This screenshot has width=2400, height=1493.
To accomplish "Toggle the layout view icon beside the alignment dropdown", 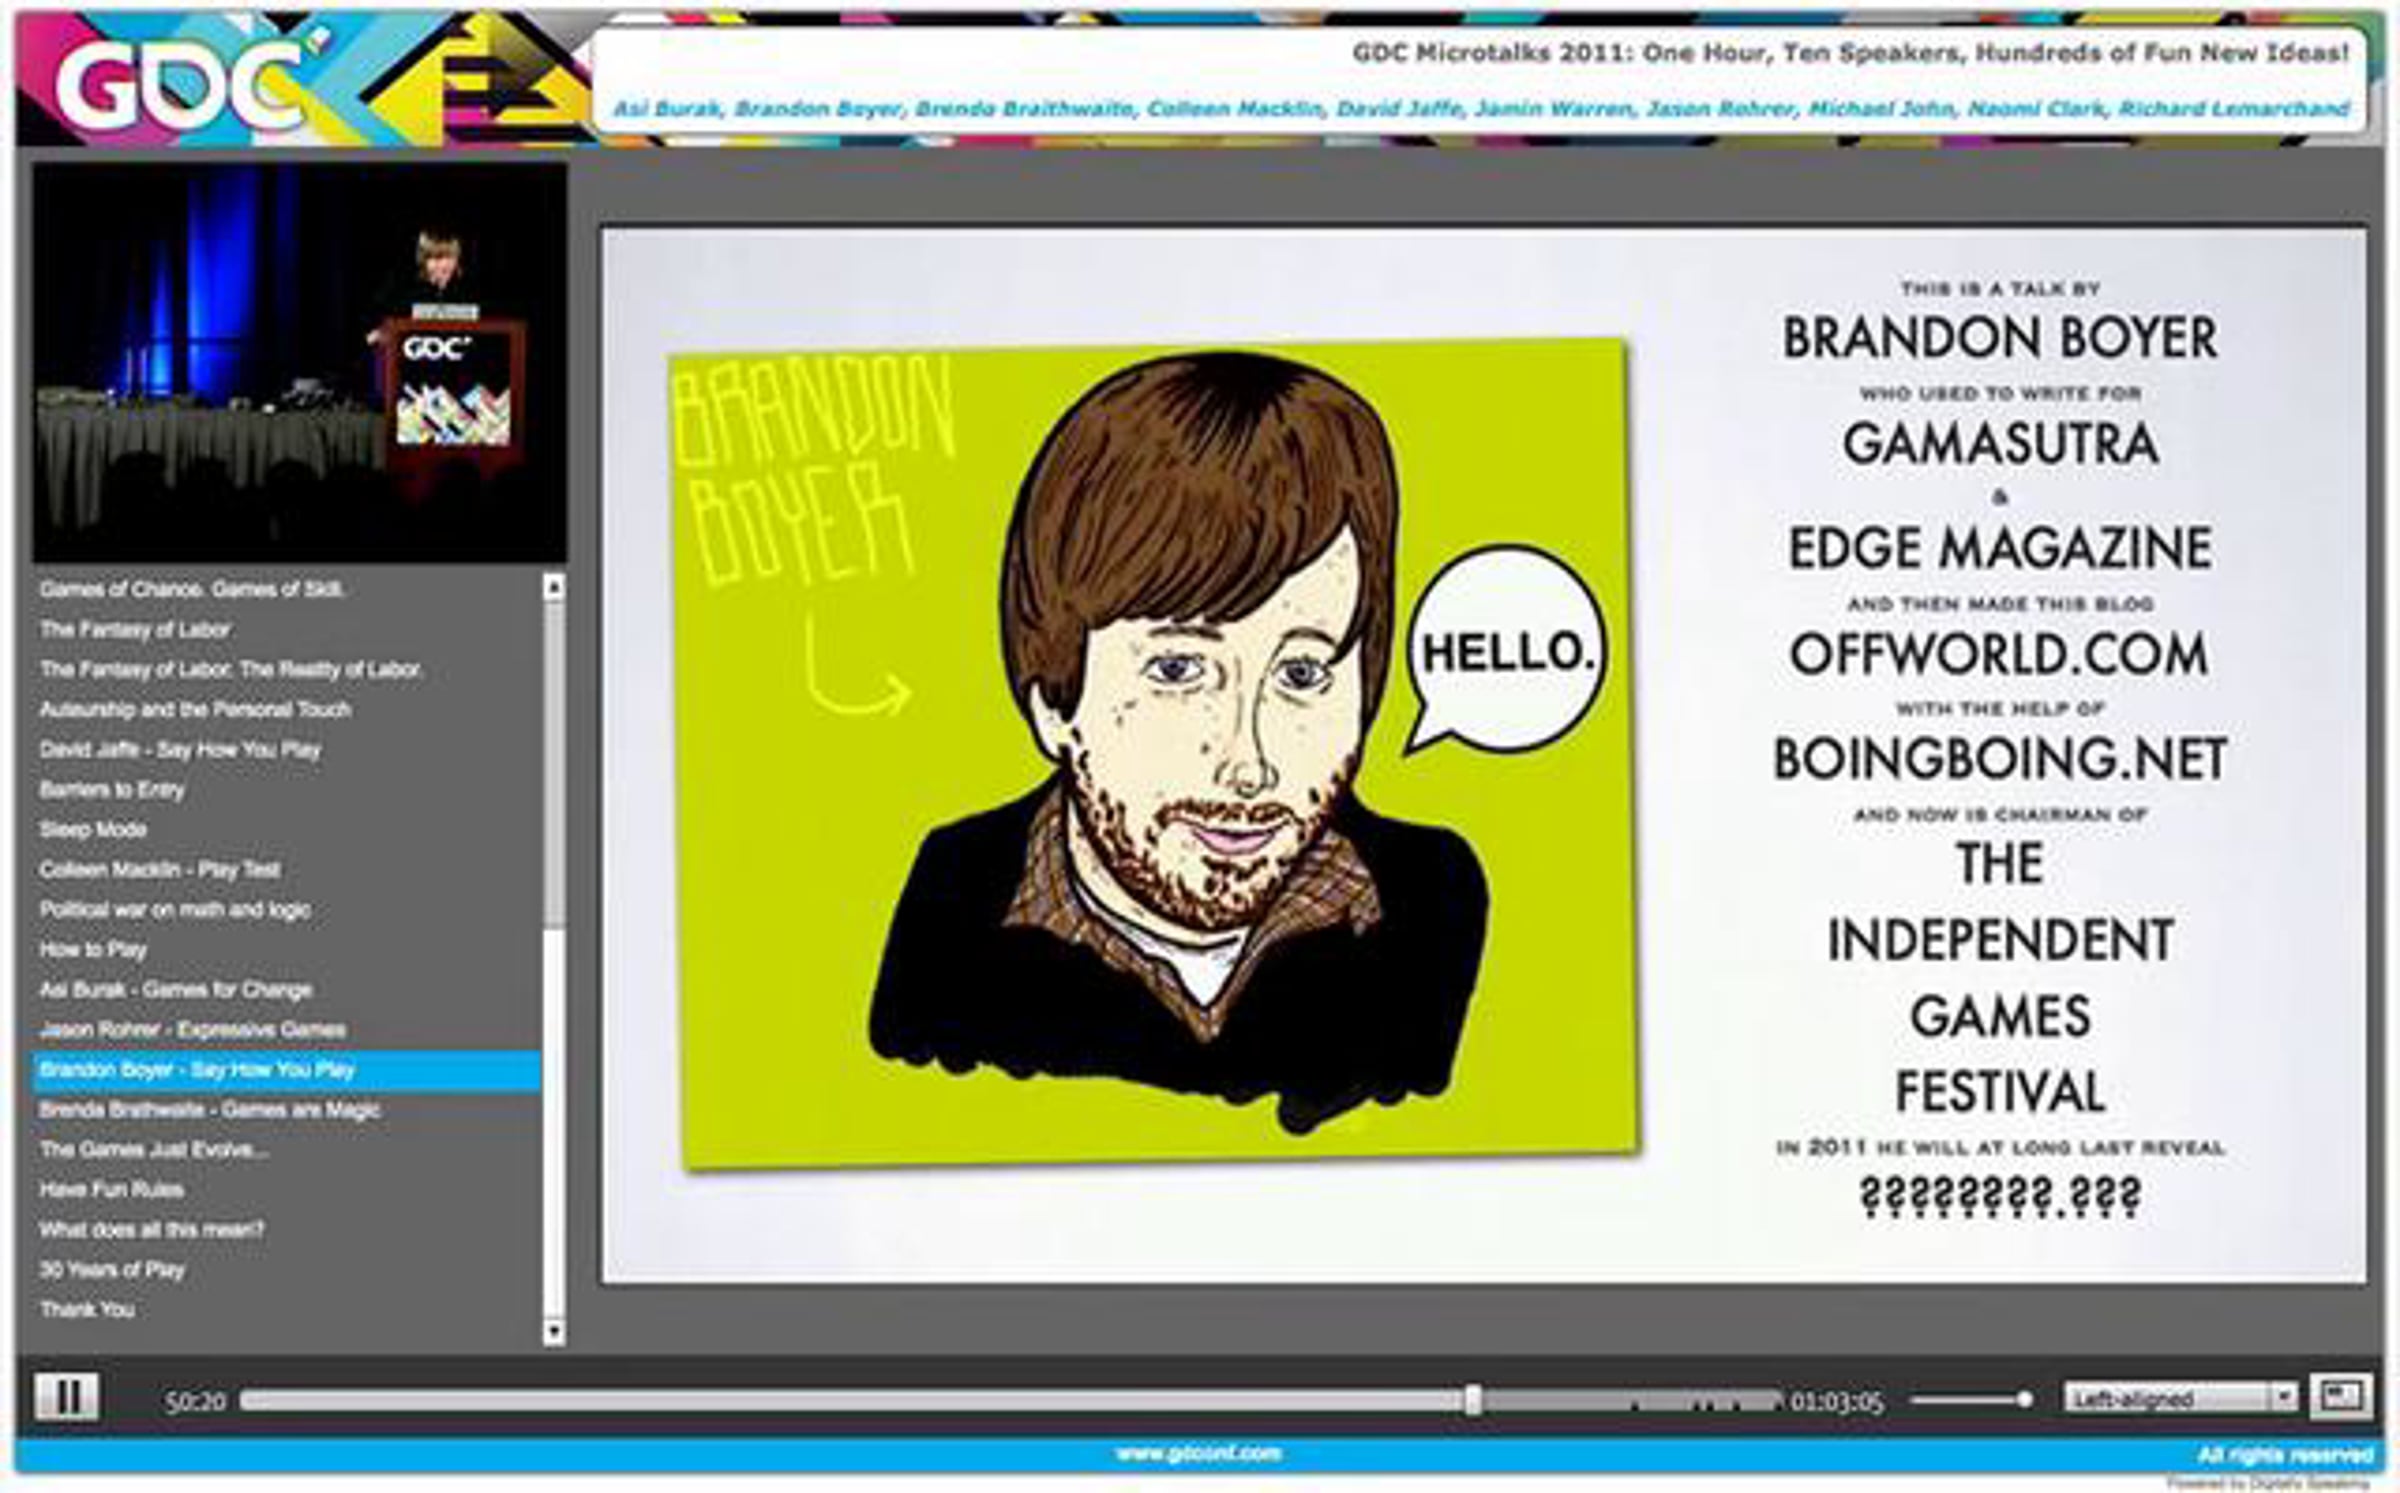I will pyautogui.click(x=2341, y=1397).
